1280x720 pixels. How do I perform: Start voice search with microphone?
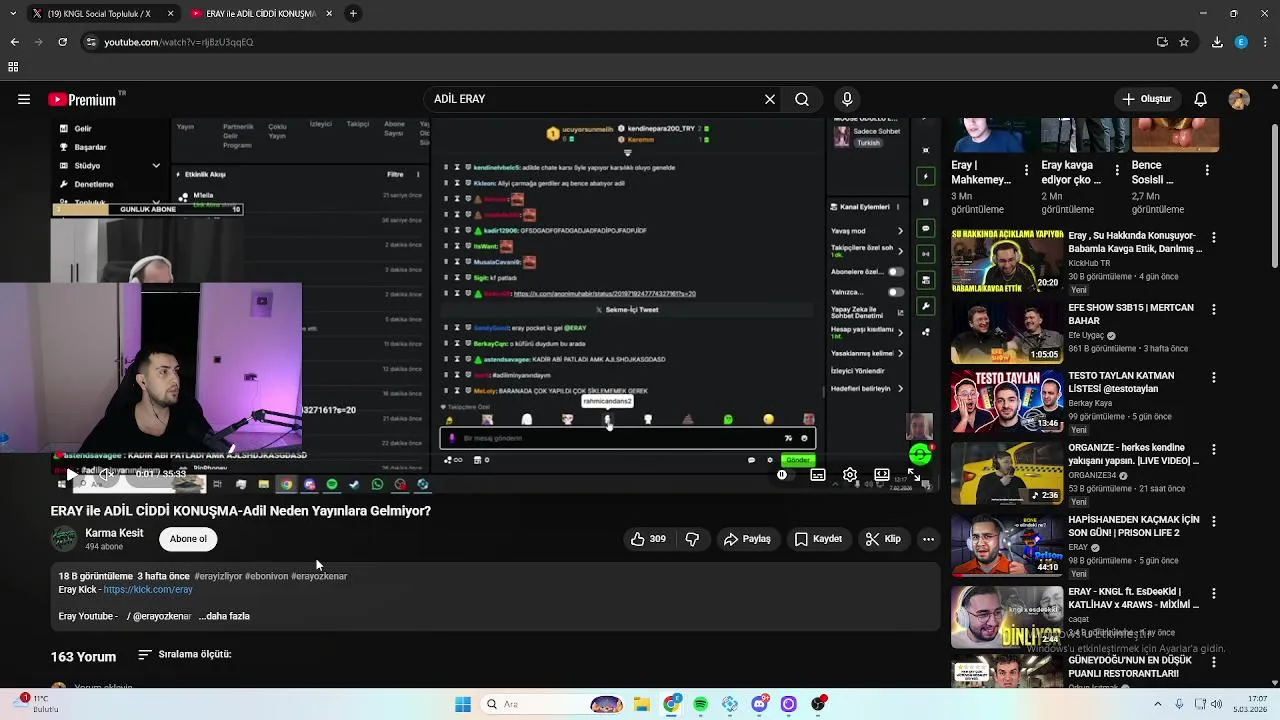point(847,99)
